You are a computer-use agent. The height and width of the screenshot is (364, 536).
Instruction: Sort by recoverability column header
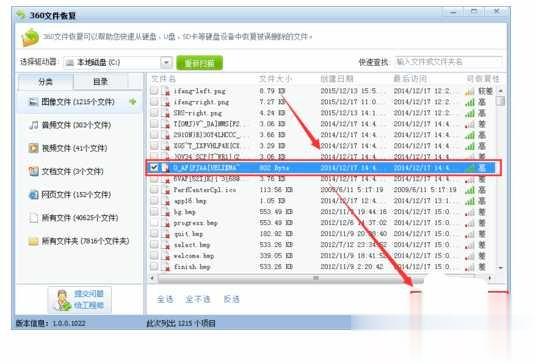point(483,79)
